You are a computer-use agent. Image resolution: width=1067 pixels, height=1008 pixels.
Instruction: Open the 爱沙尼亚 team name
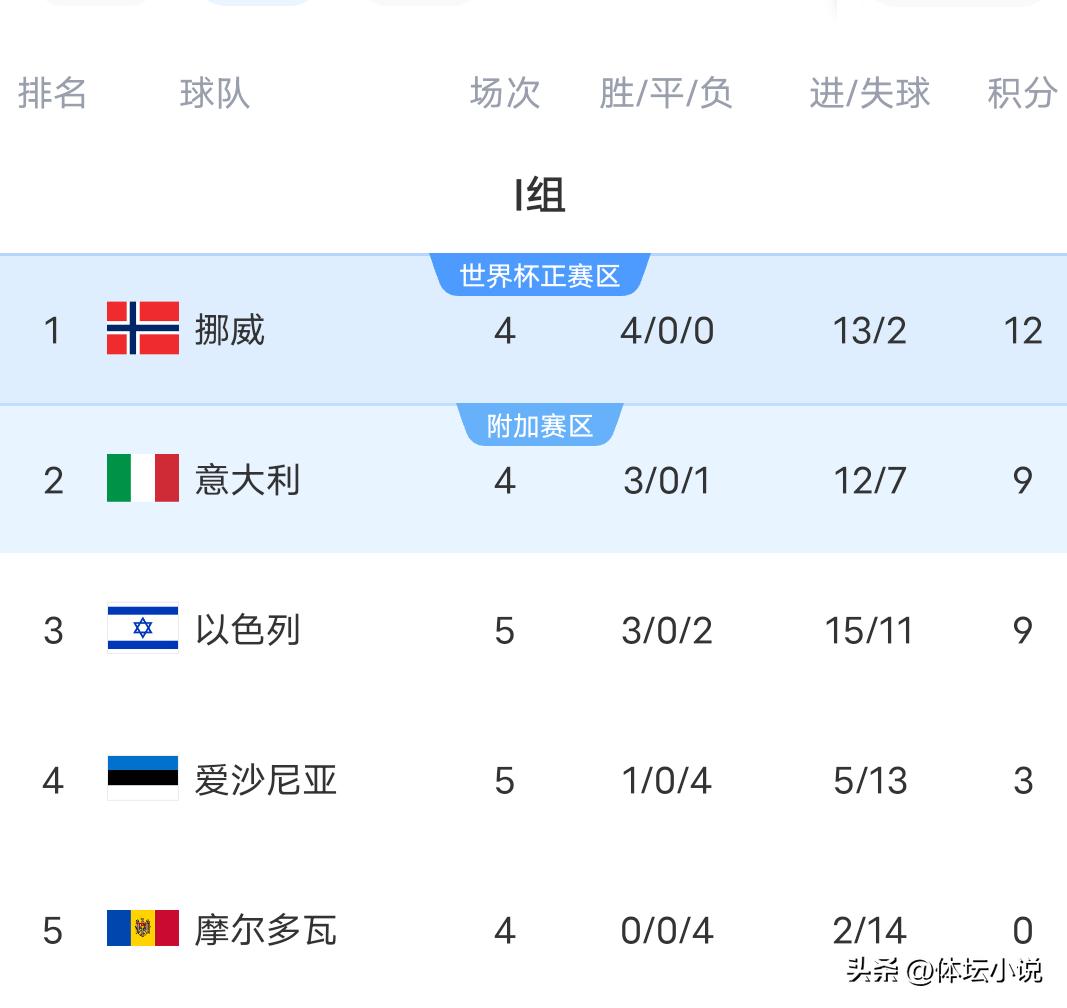pos(265,780)
